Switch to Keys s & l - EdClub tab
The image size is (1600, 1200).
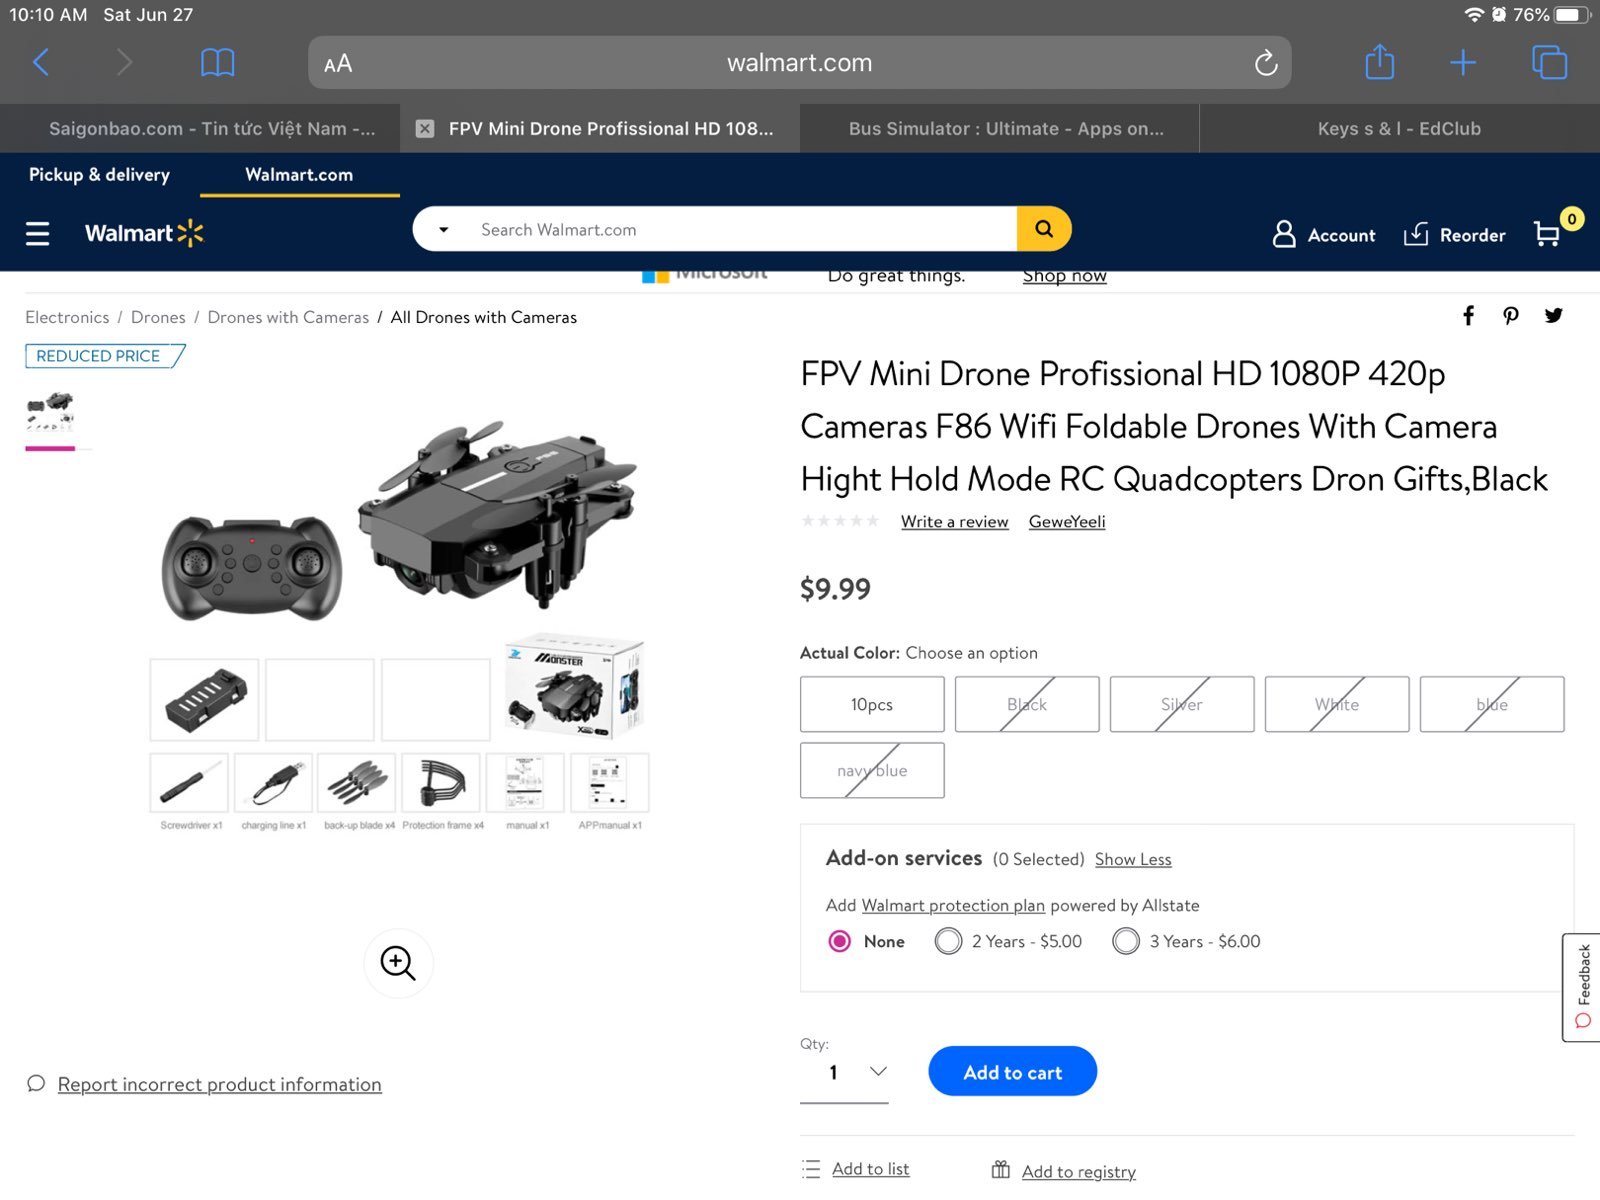tap(1400, 128)
